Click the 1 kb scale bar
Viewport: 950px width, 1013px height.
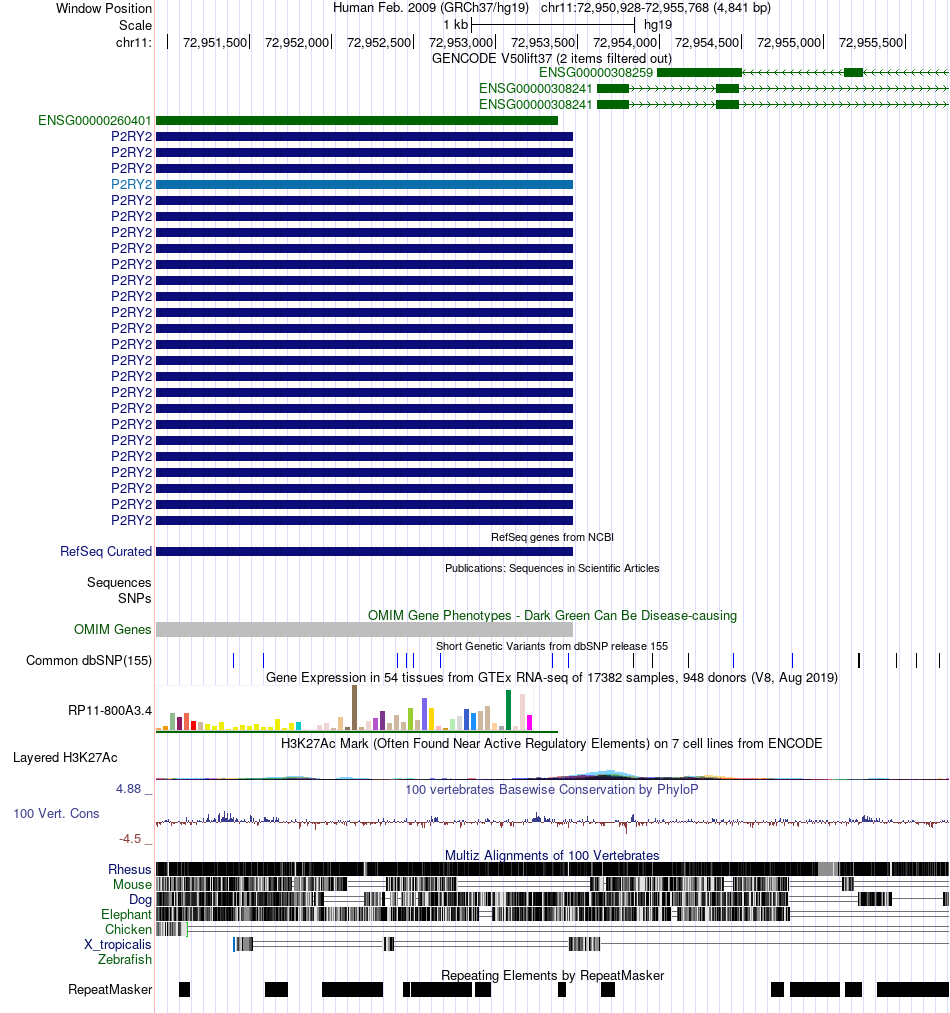pyautogui.click(x=553, y=25)
